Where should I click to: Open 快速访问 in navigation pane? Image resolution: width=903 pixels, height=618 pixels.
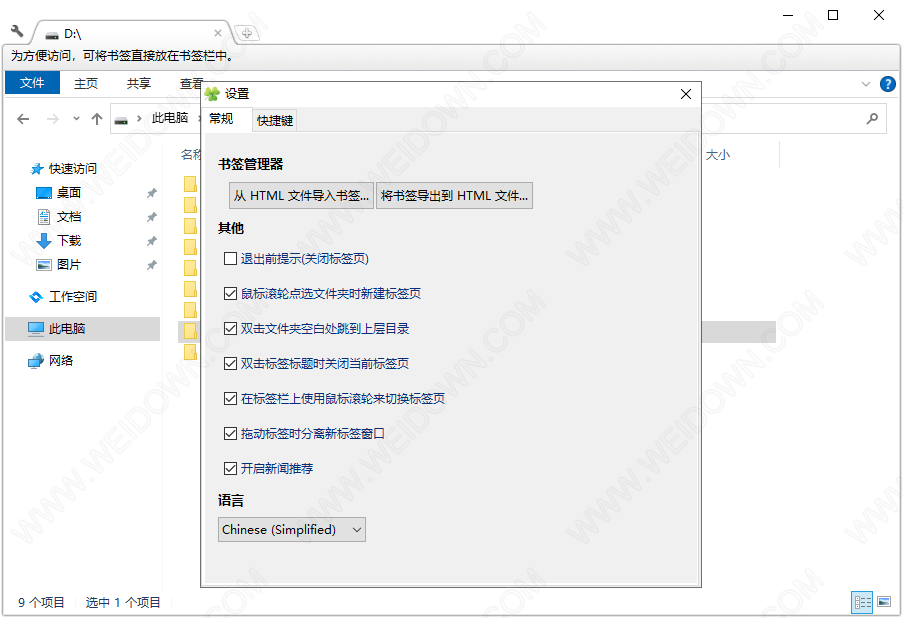pyautogui.click(x=73, y=169)
